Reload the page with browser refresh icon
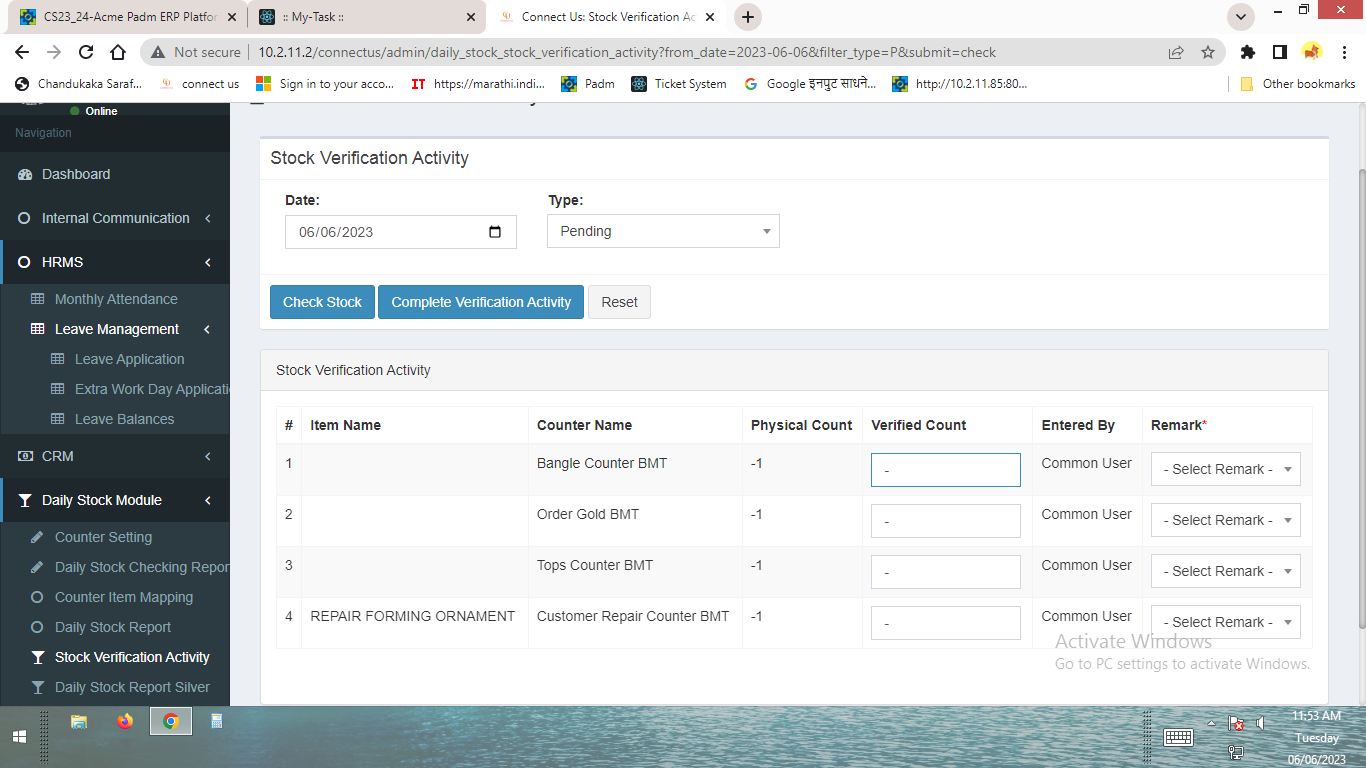Viewport: 1366px width, 768px height. click(86, 52)
